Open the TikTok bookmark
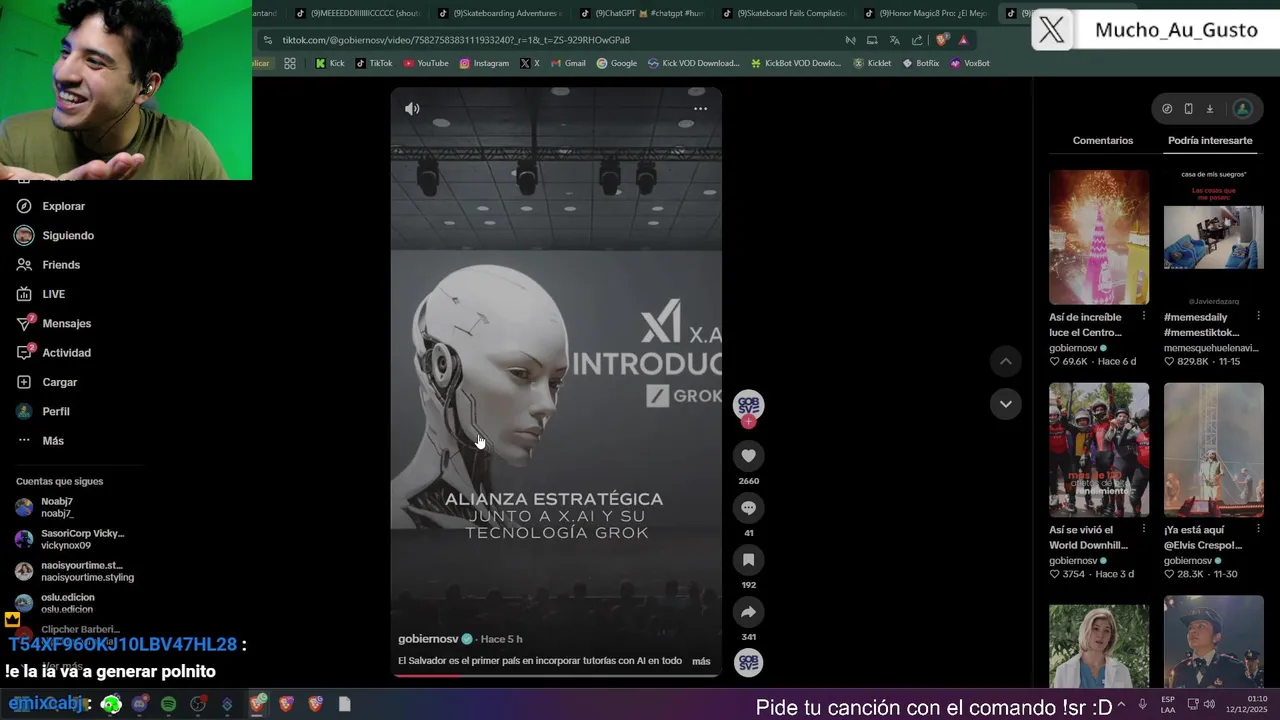This screenshot has height=720, width=1280. pyautogui.click(x=374, y=63)
